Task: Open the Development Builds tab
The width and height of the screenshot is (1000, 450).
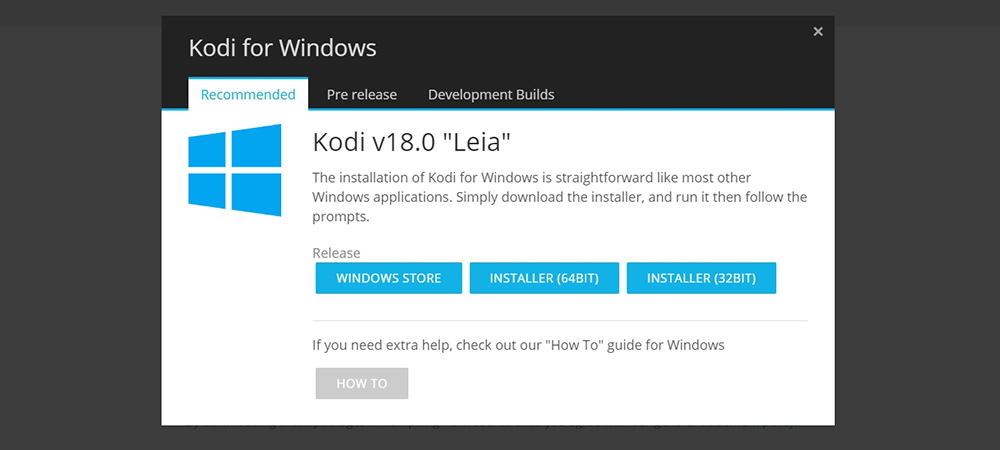Action: (491, 94)
